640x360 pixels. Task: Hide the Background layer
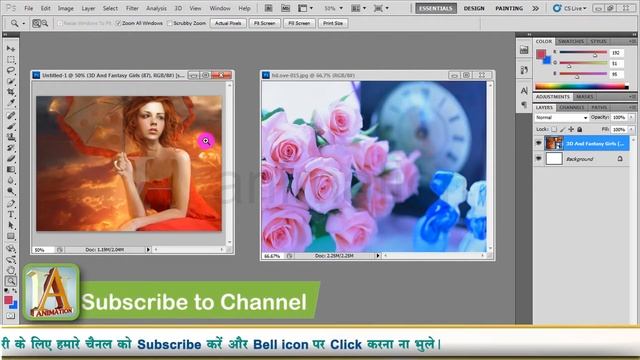point(539,158)
